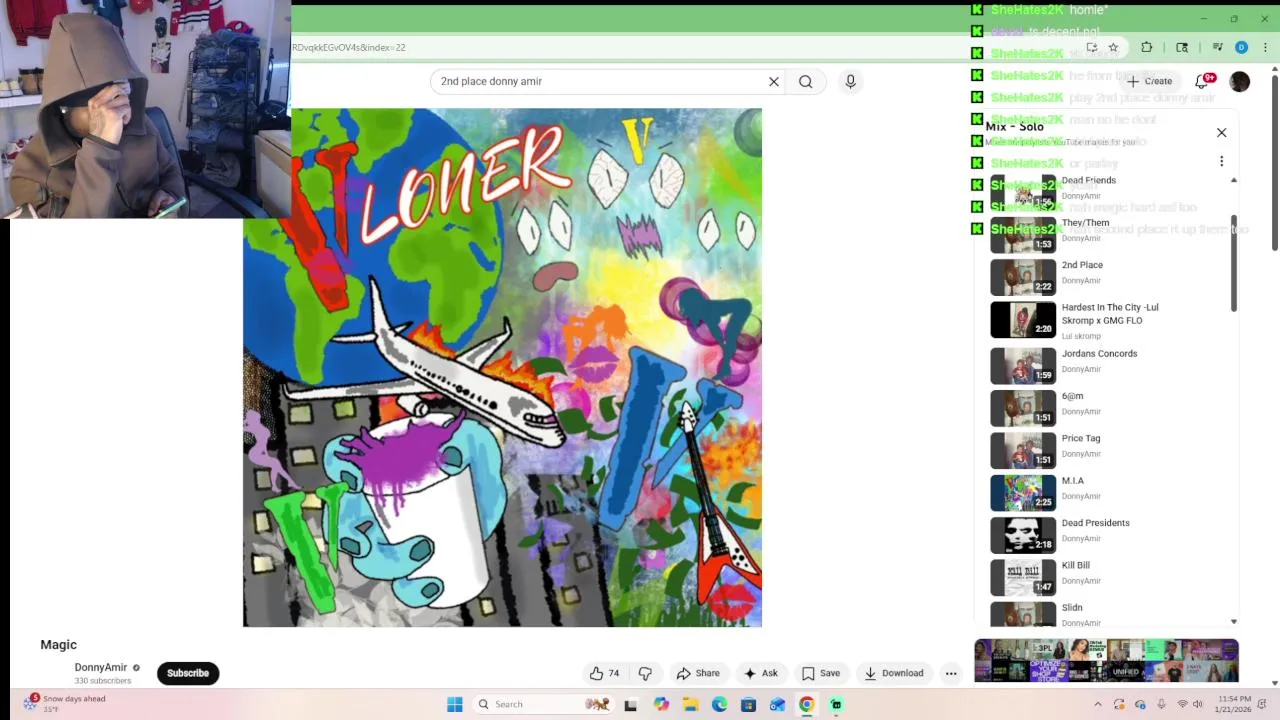The height and width of the screenshot is (720, 1280).
Task: Open Microsoft Edge from taskbar
Action: tap(719, 704)
